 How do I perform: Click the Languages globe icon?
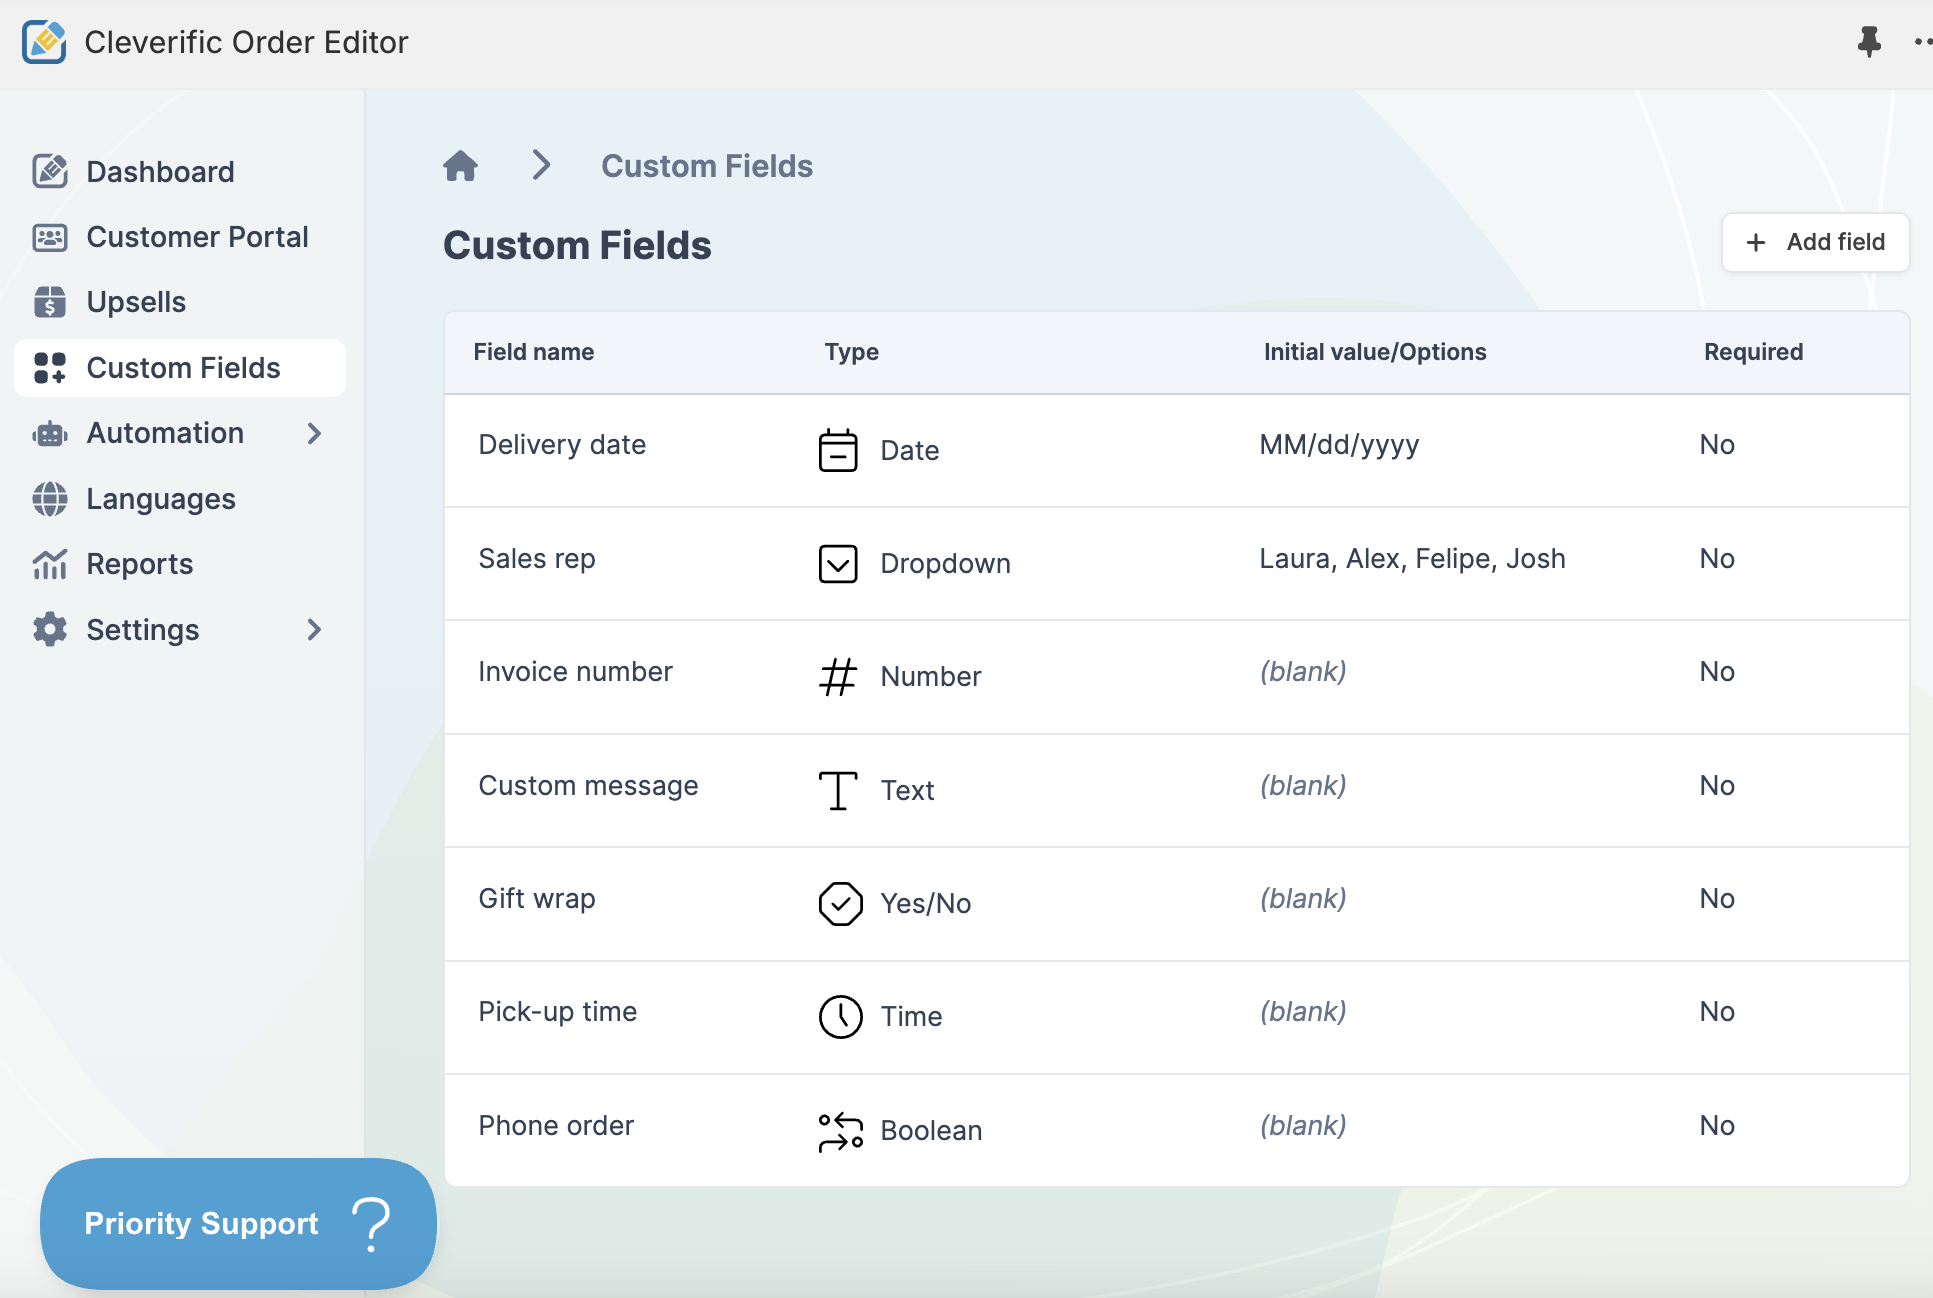pyautogui.click(x=50, y=498)
